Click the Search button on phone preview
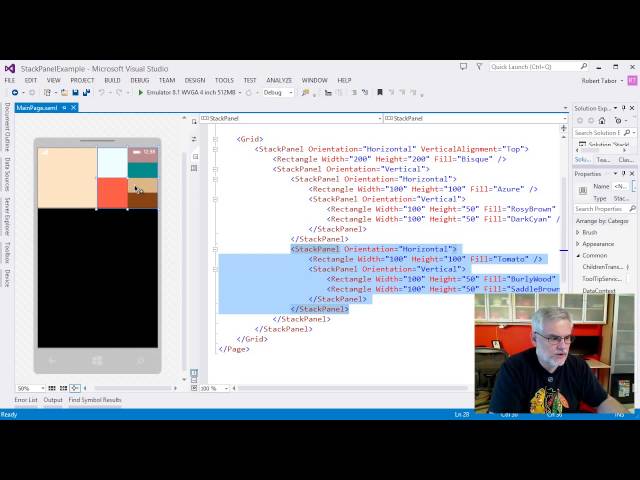 pyautogui.click(x=140, y=361)
